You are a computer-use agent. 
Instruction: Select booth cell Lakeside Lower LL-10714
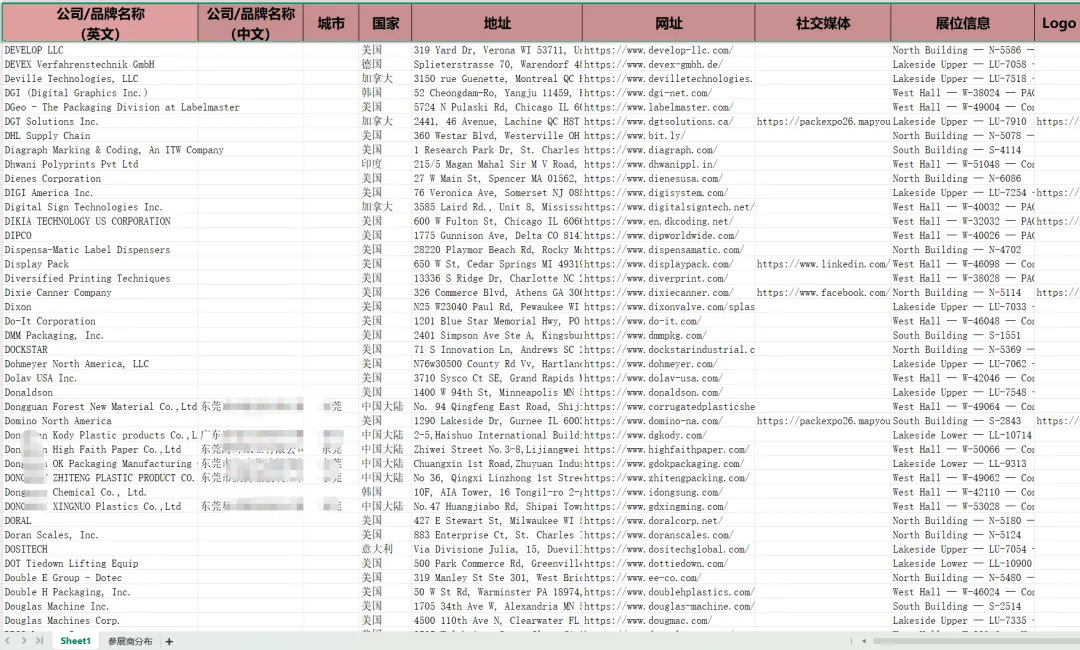[x=962, y=435]
